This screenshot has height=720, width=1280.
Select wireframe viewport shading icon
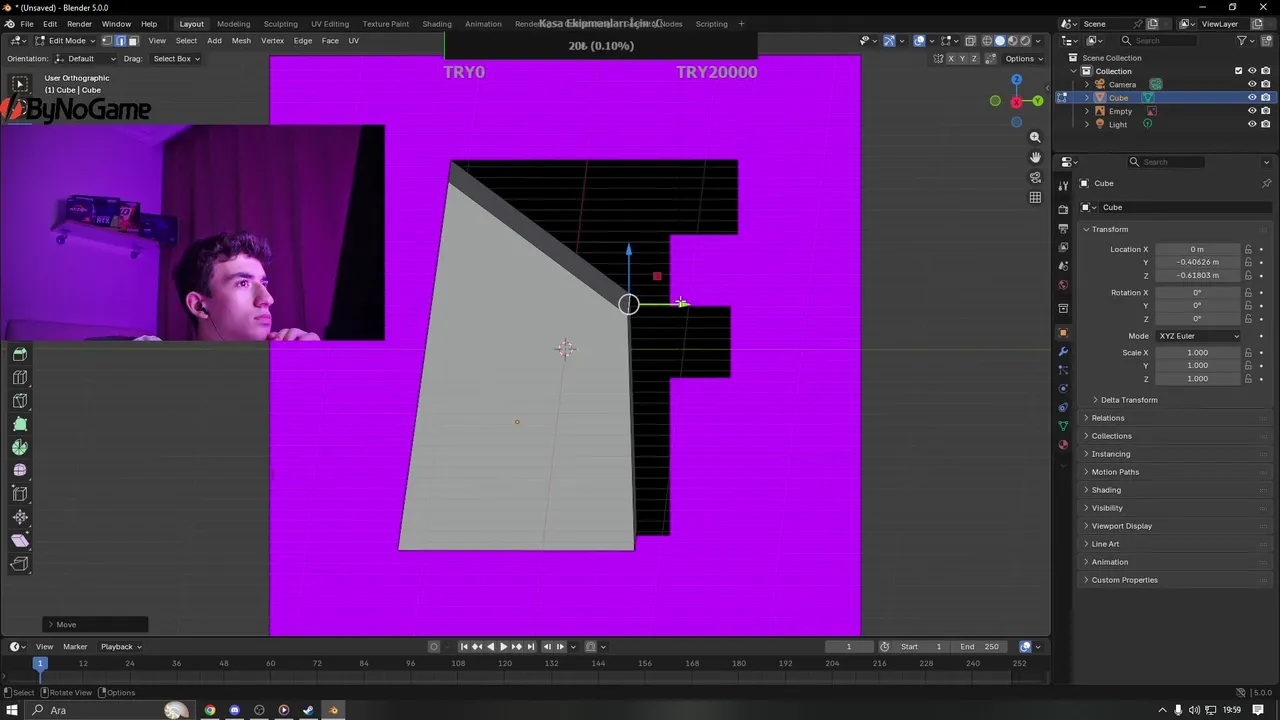(987, 41)
